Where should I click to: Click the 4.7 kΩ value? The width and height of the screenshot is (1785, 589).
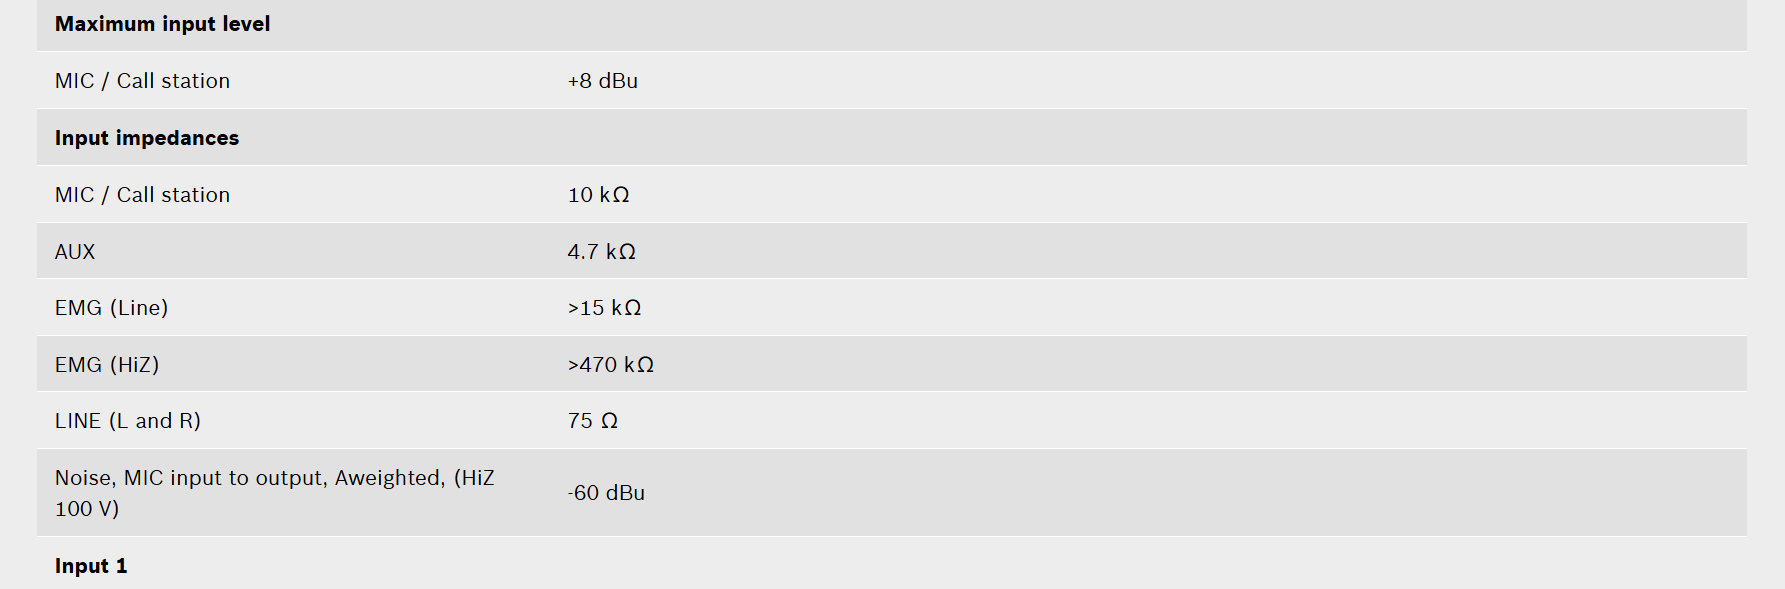point(602,252)
